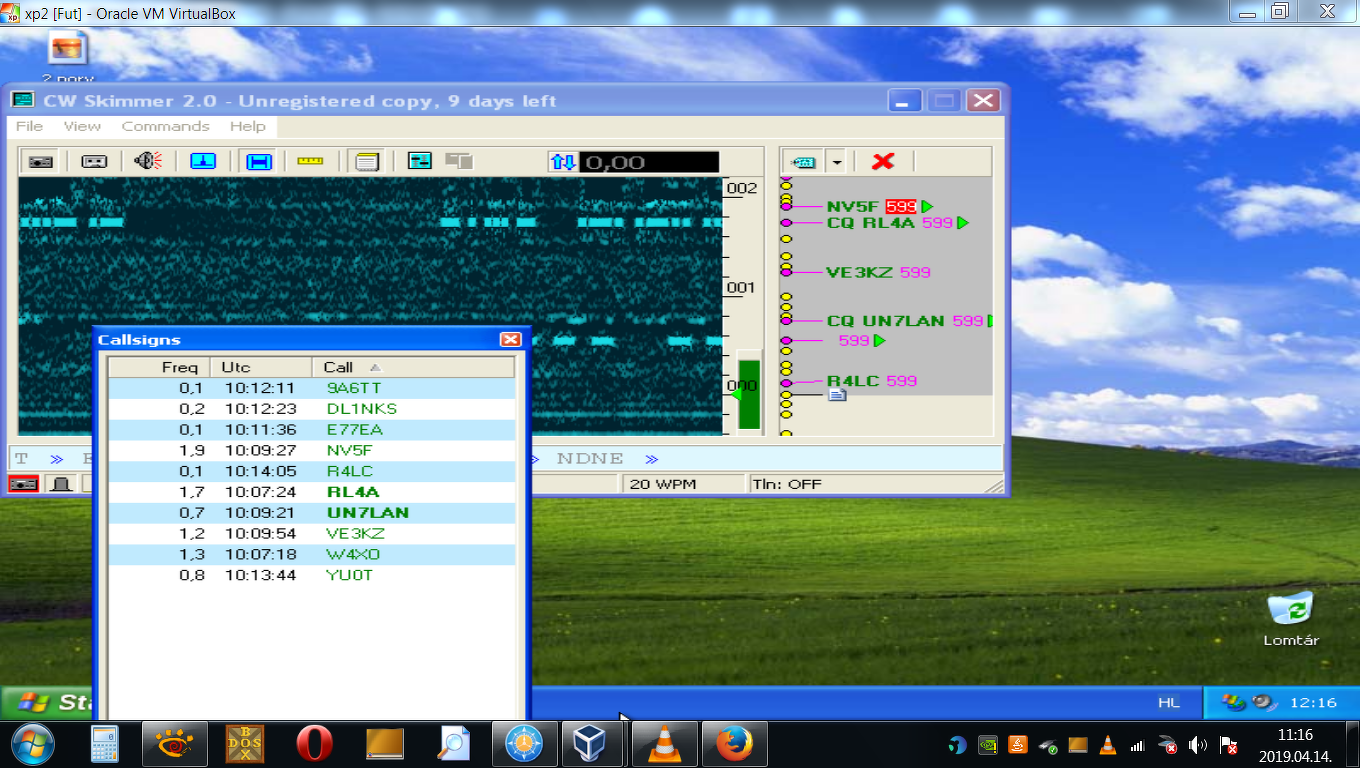Select the VE3KZ row in Callsigns list
This screenshot has width=1360, height=768.
[x=312, y=534]
